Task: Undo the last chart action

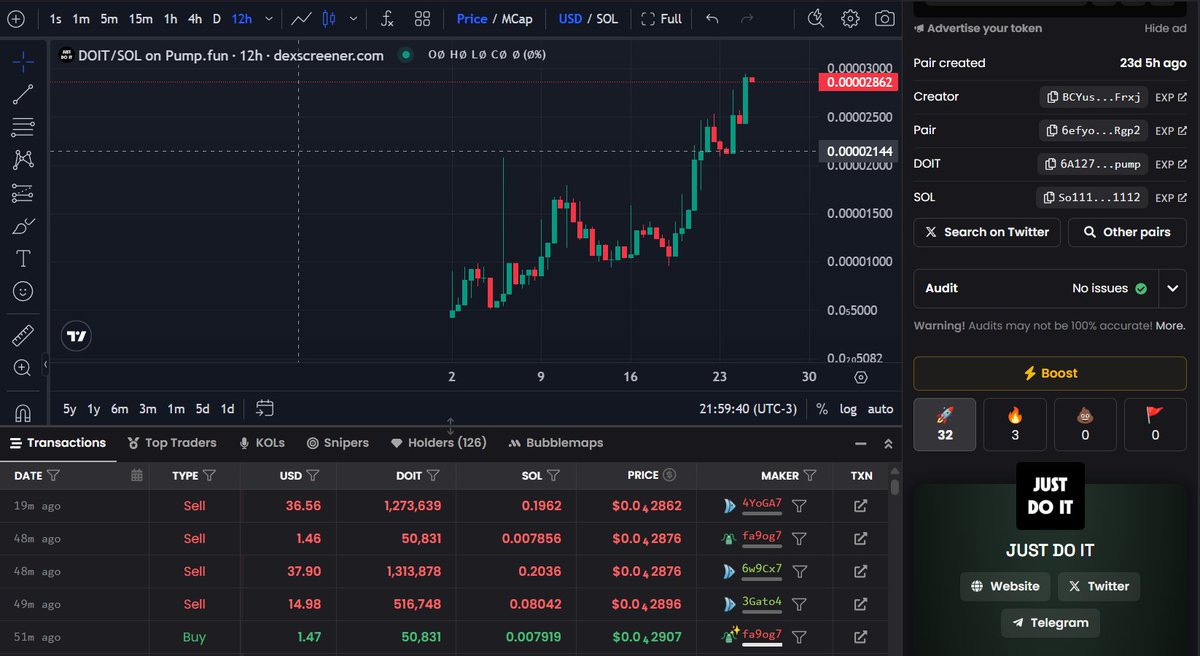Action: pyautogui.click(x=712, y=19)
